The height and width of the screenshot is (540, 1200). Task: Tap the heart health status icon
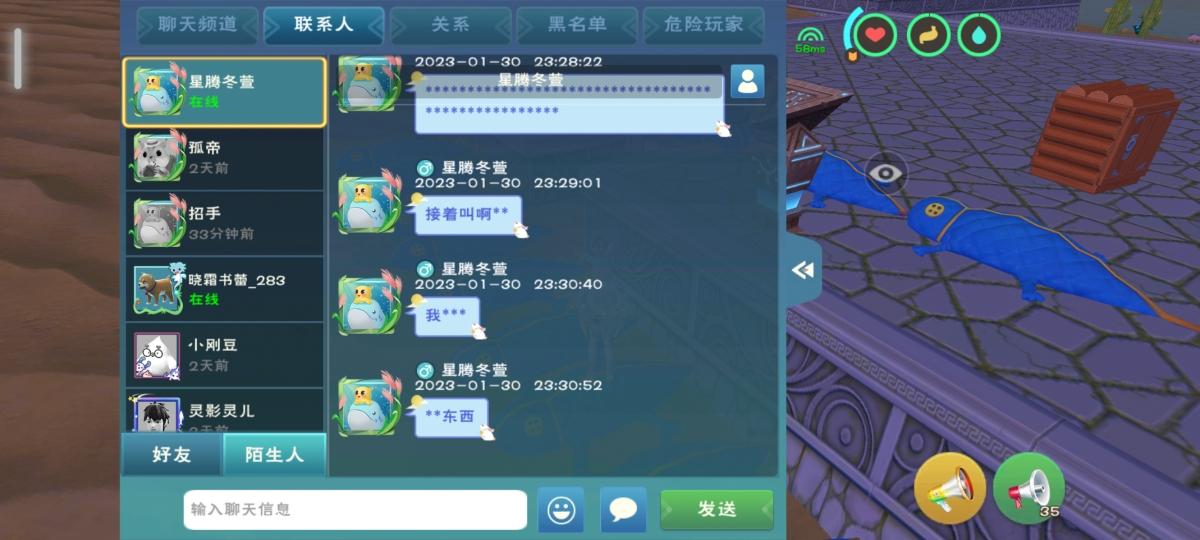[876, 36]
